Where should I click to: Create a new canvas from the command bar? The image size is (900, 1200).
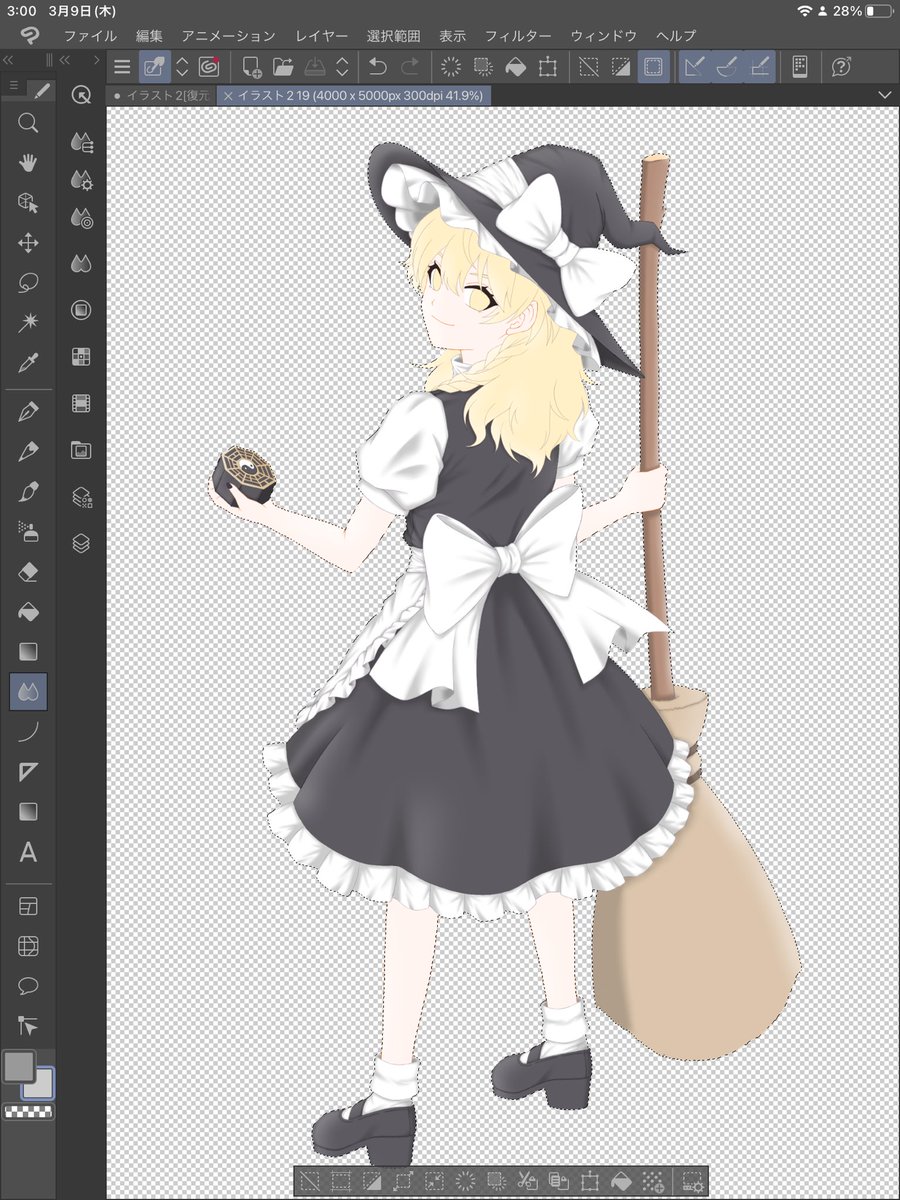pos(252,67)
